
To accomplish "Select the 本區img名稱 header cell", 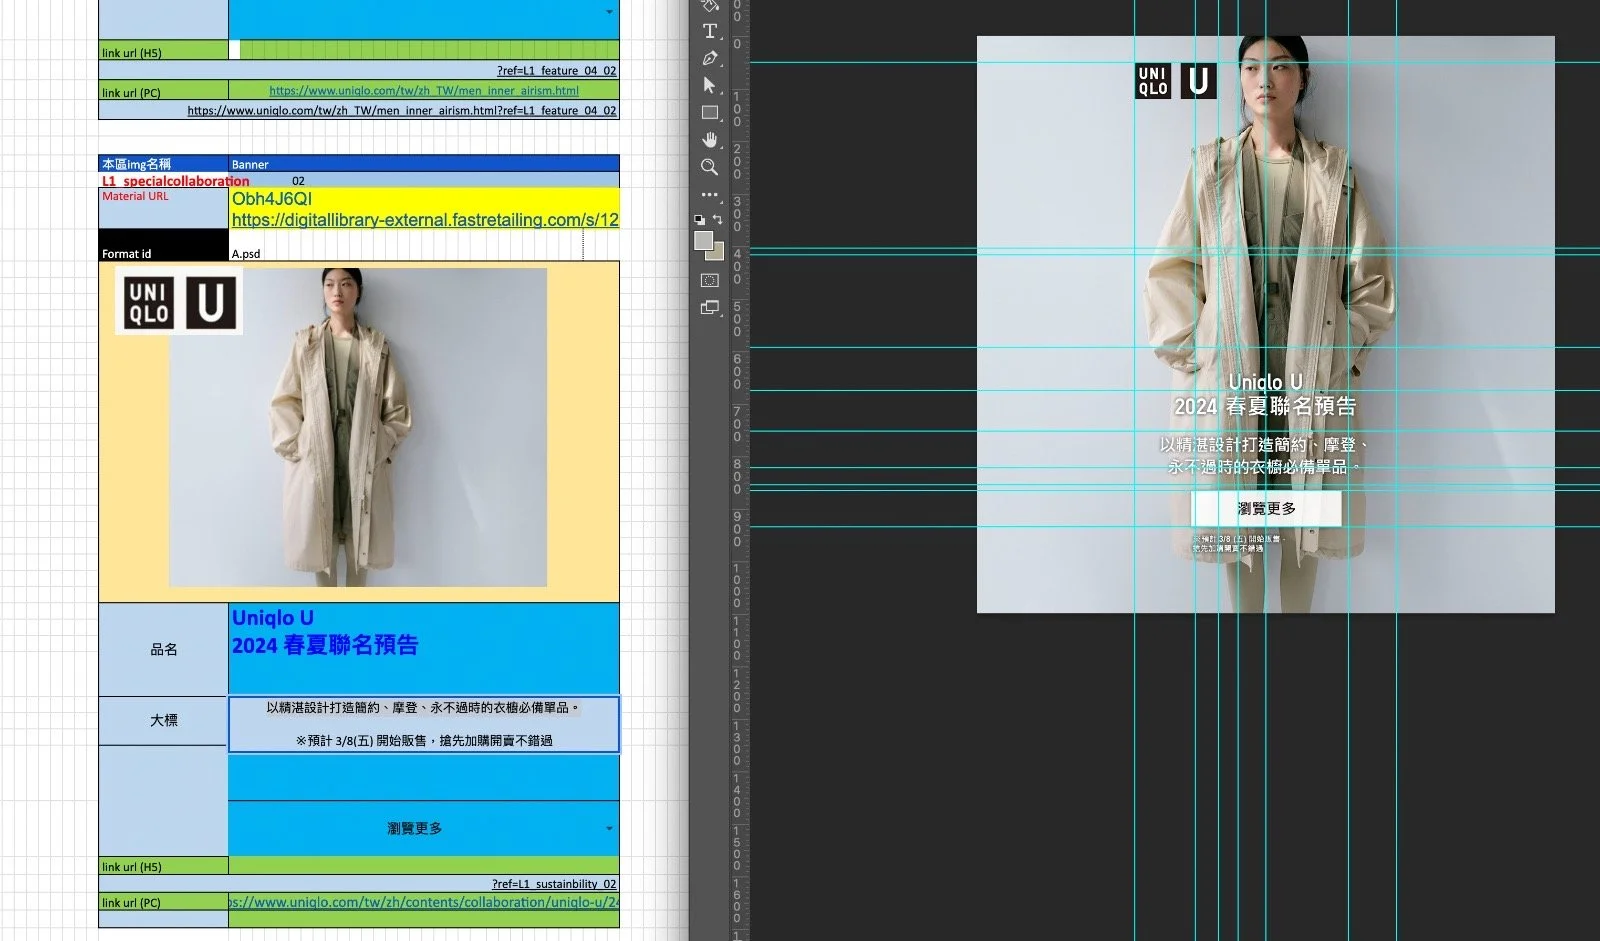I will (x=164, y=164).
